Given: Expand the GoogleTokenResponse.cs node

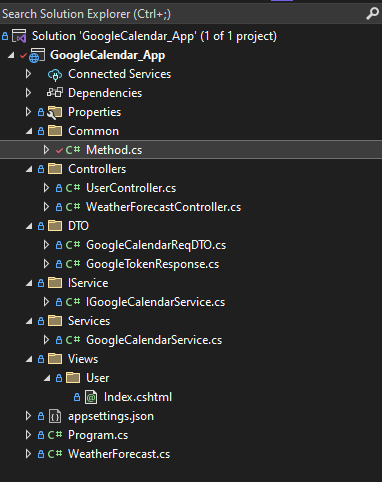Looking at the screenshot, I should coord(47,264).
